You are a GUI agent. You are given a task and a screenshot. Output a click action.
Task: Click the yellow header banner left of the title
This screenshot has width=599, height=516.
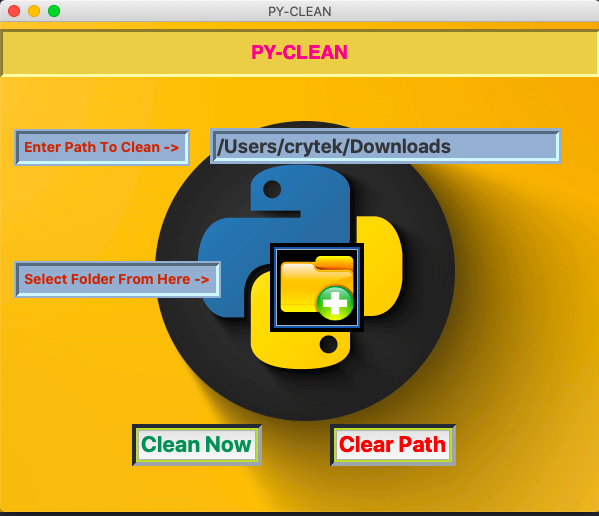[x=126, y=53]
